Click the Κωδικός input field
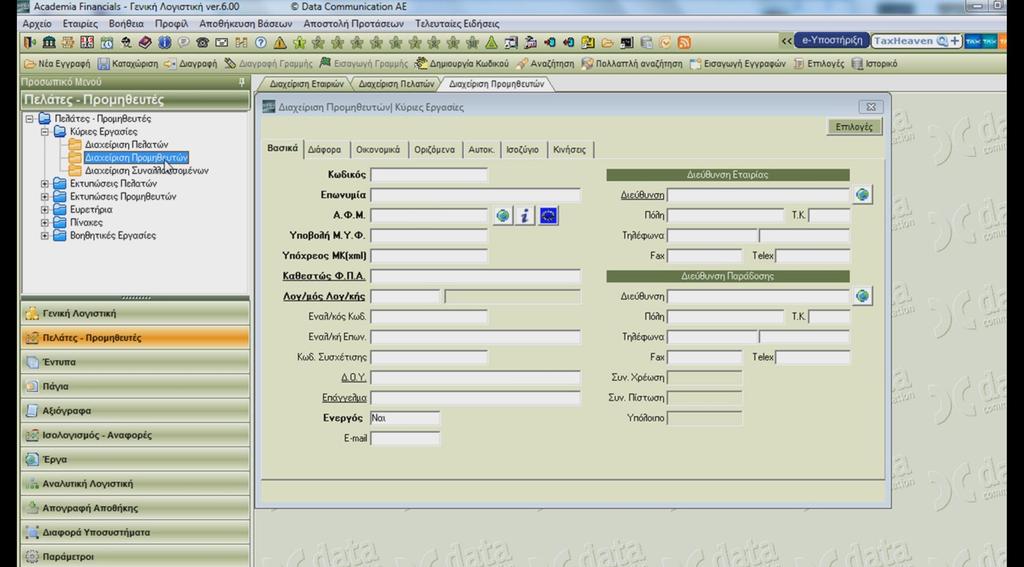1024x567 pixels. pos(429,174)
